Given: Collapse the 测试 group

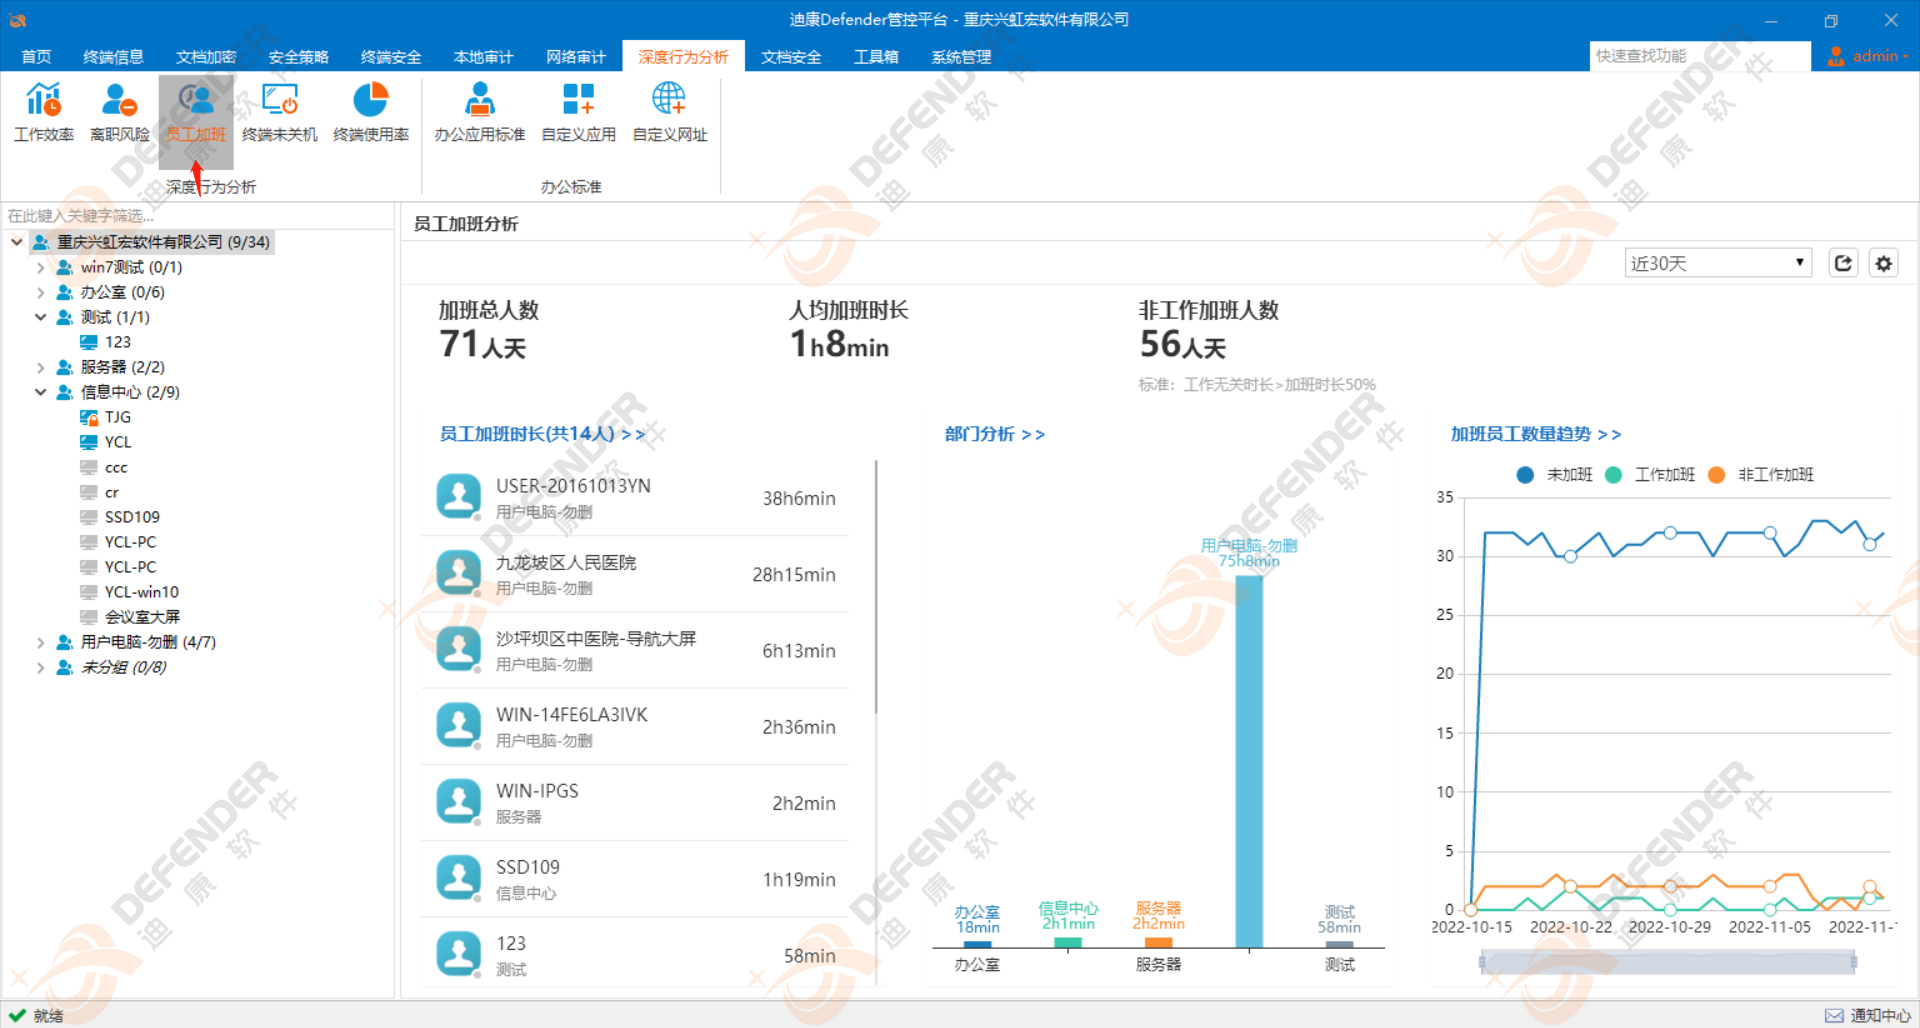Looking at the screenshot, I should coord(40,317).
